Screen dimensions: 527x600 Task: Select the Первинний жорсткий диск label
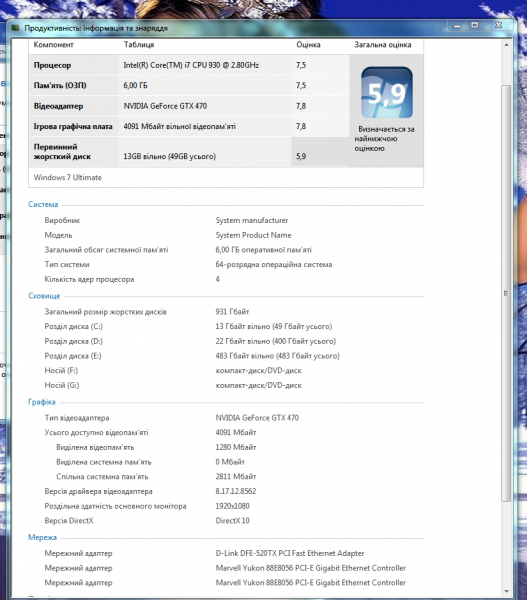[x=62, y=152]
